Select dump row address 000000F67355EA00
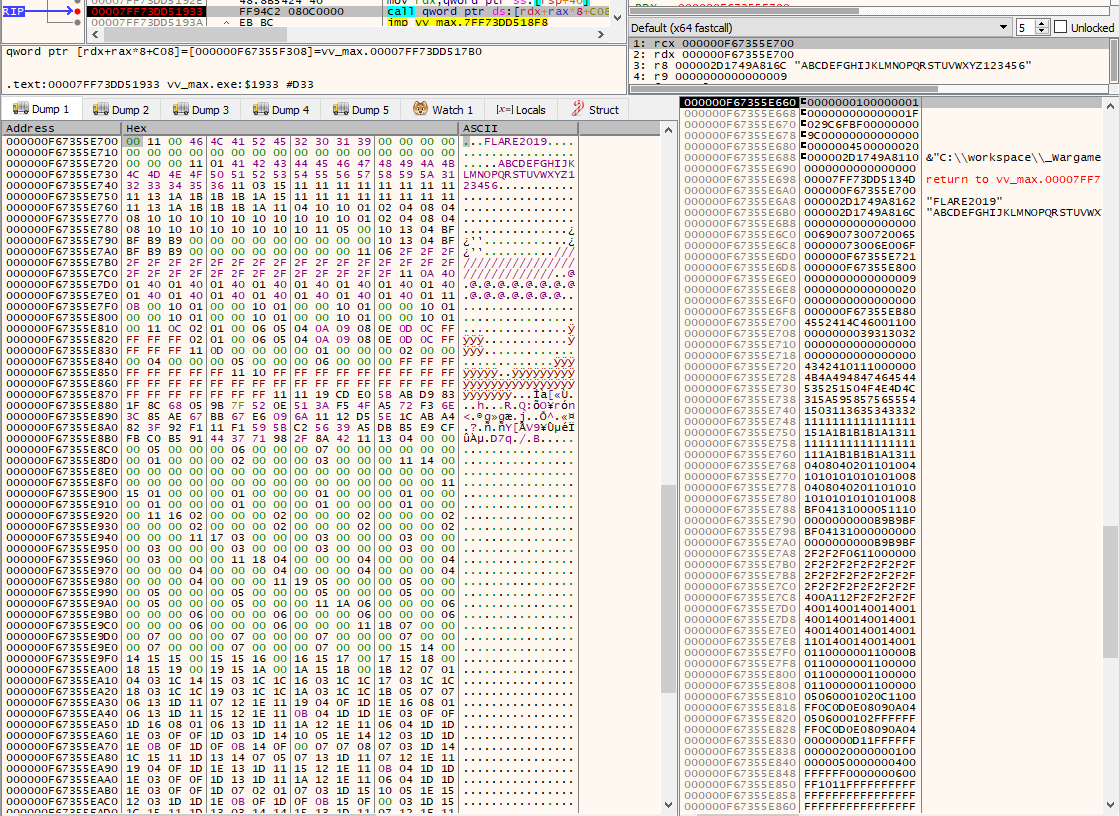The height and width of the screenshot is (816, 1119). click(62, 670)
